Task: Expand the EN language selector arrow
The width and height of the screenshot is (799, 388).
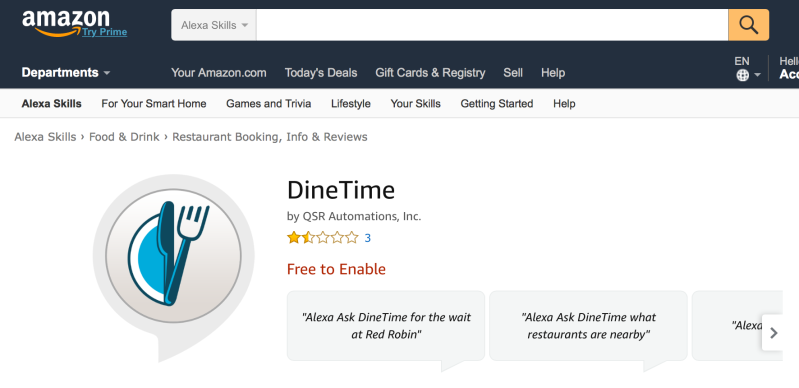Action: [x=757, y=75]
